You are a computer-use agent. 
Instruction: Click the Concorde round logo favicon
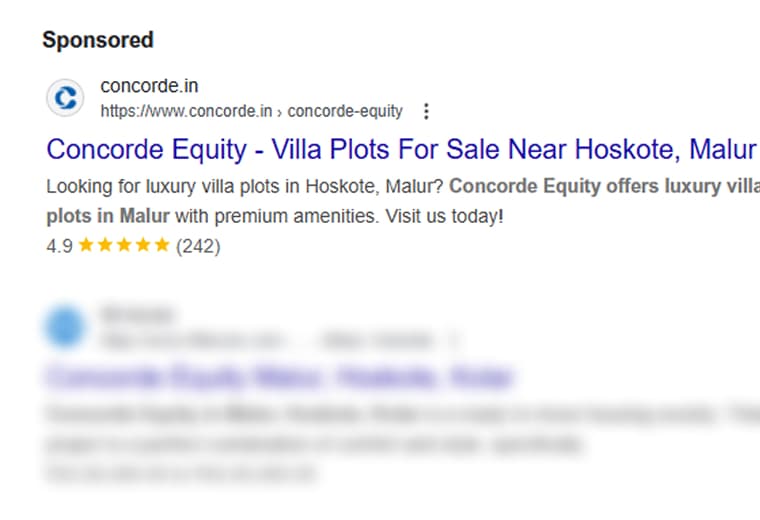tap(65, 98)
